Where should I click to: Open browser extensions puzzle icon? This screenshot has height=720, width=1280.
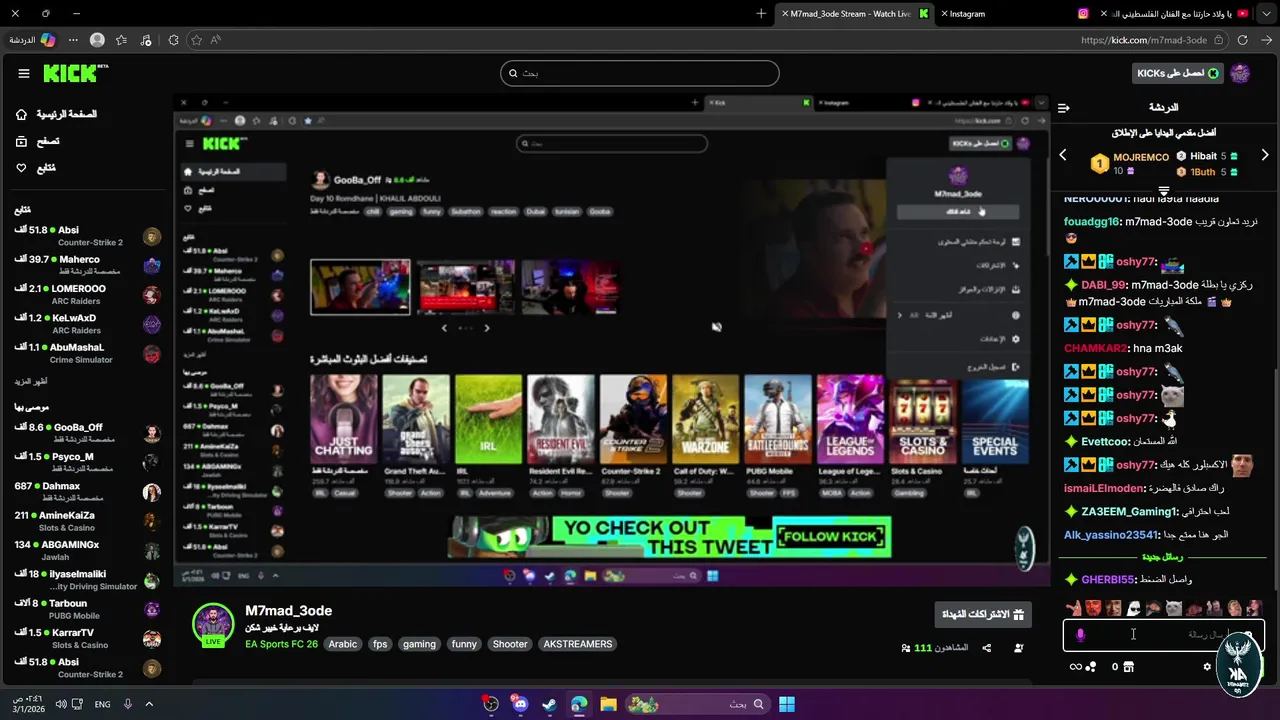pyautogui.click(x=174, y=40)
